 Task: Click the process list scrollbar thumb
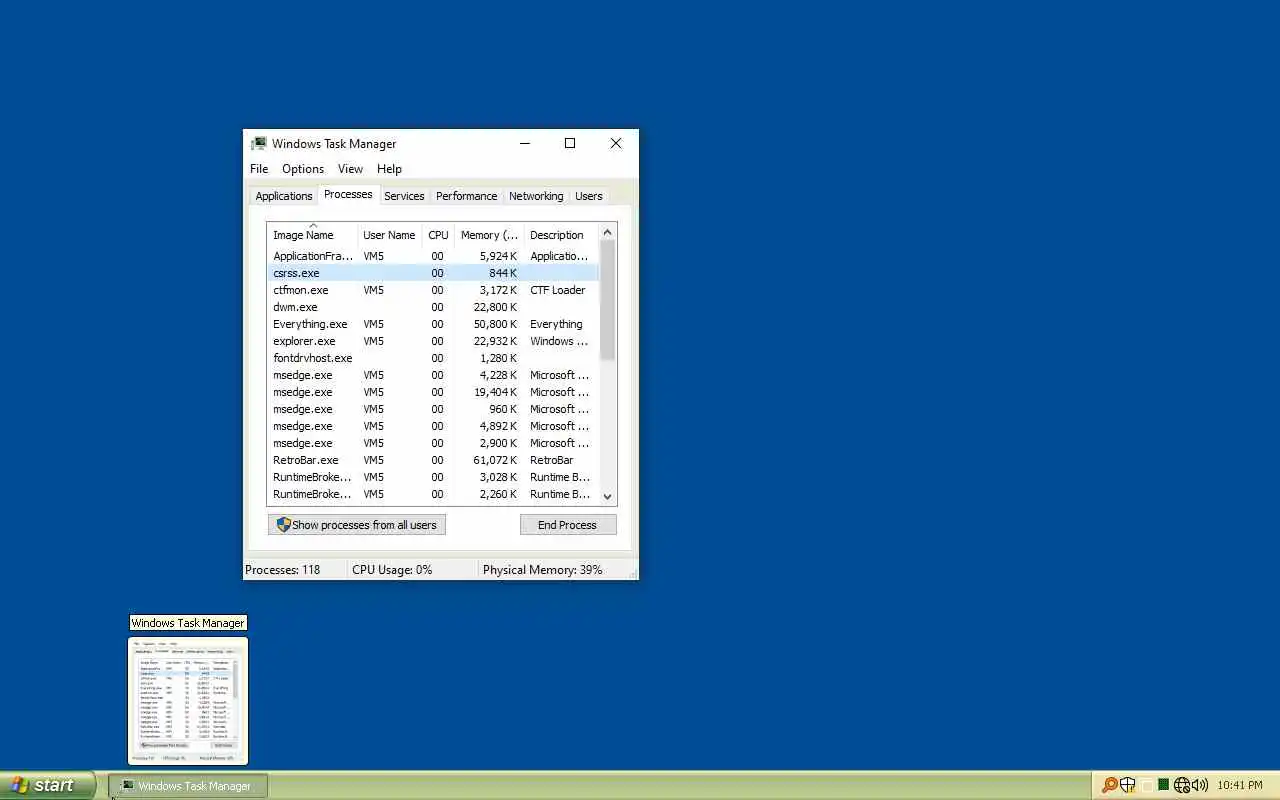pyautogui.click(x=607, y=300)
